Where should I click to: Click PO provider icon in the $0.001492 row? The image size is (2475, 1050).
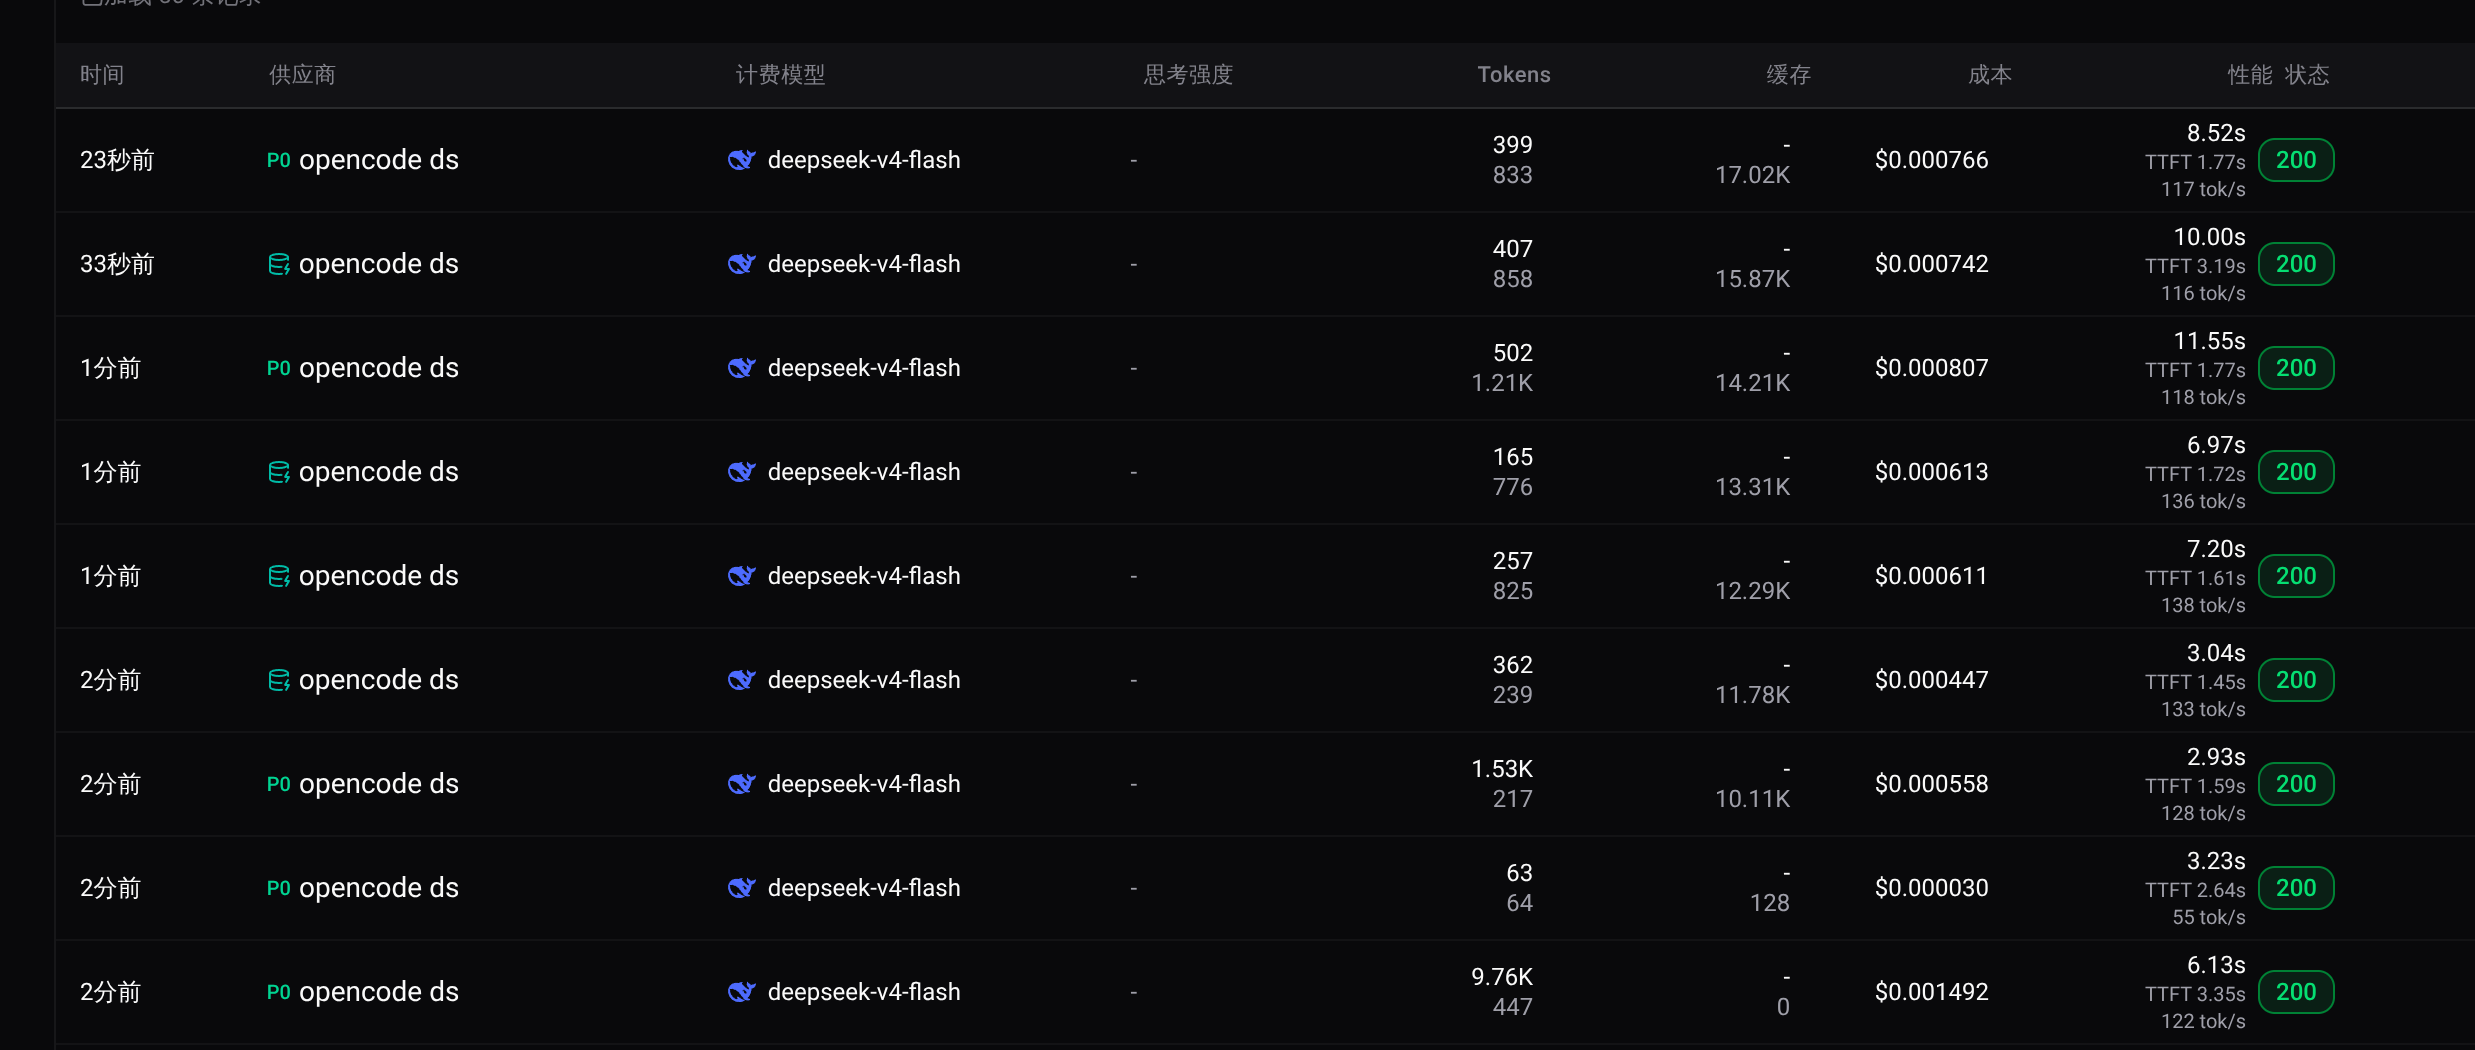pos(279,992)
